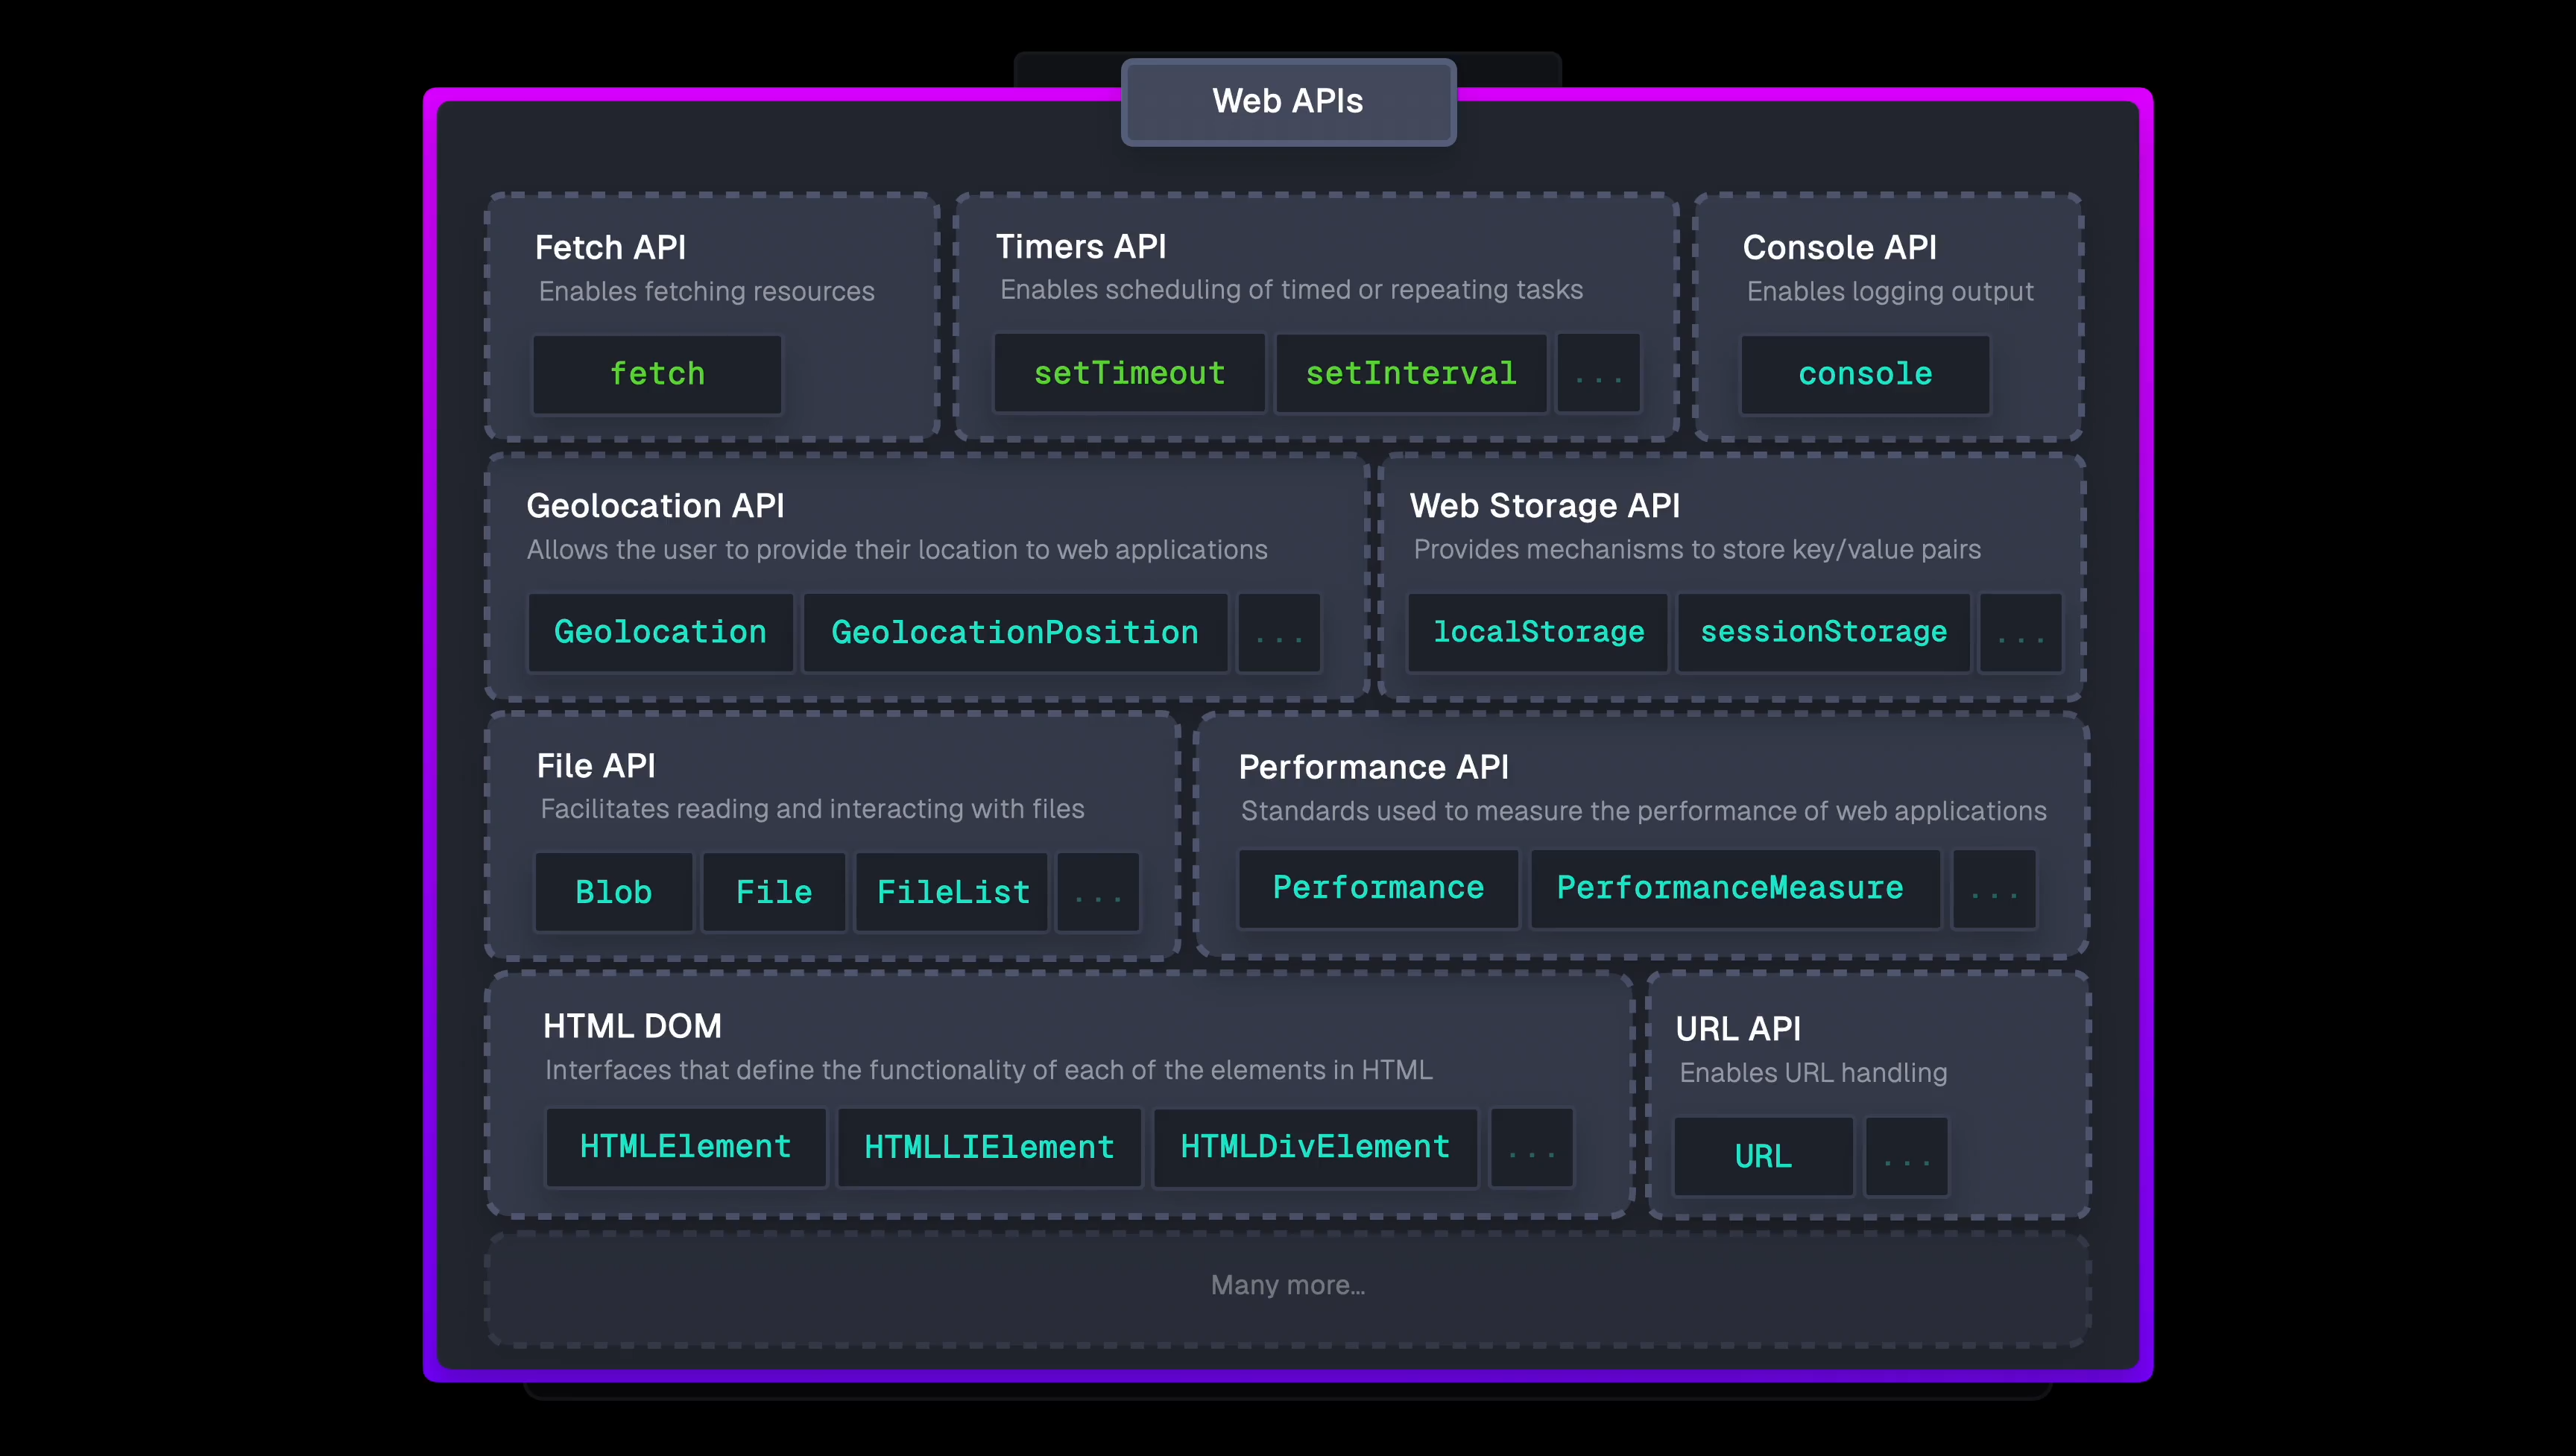The width and height of the screenshot is (2576, 1456).
Task: Click the HTMLLIElement chip
Action: point(989,1147)
